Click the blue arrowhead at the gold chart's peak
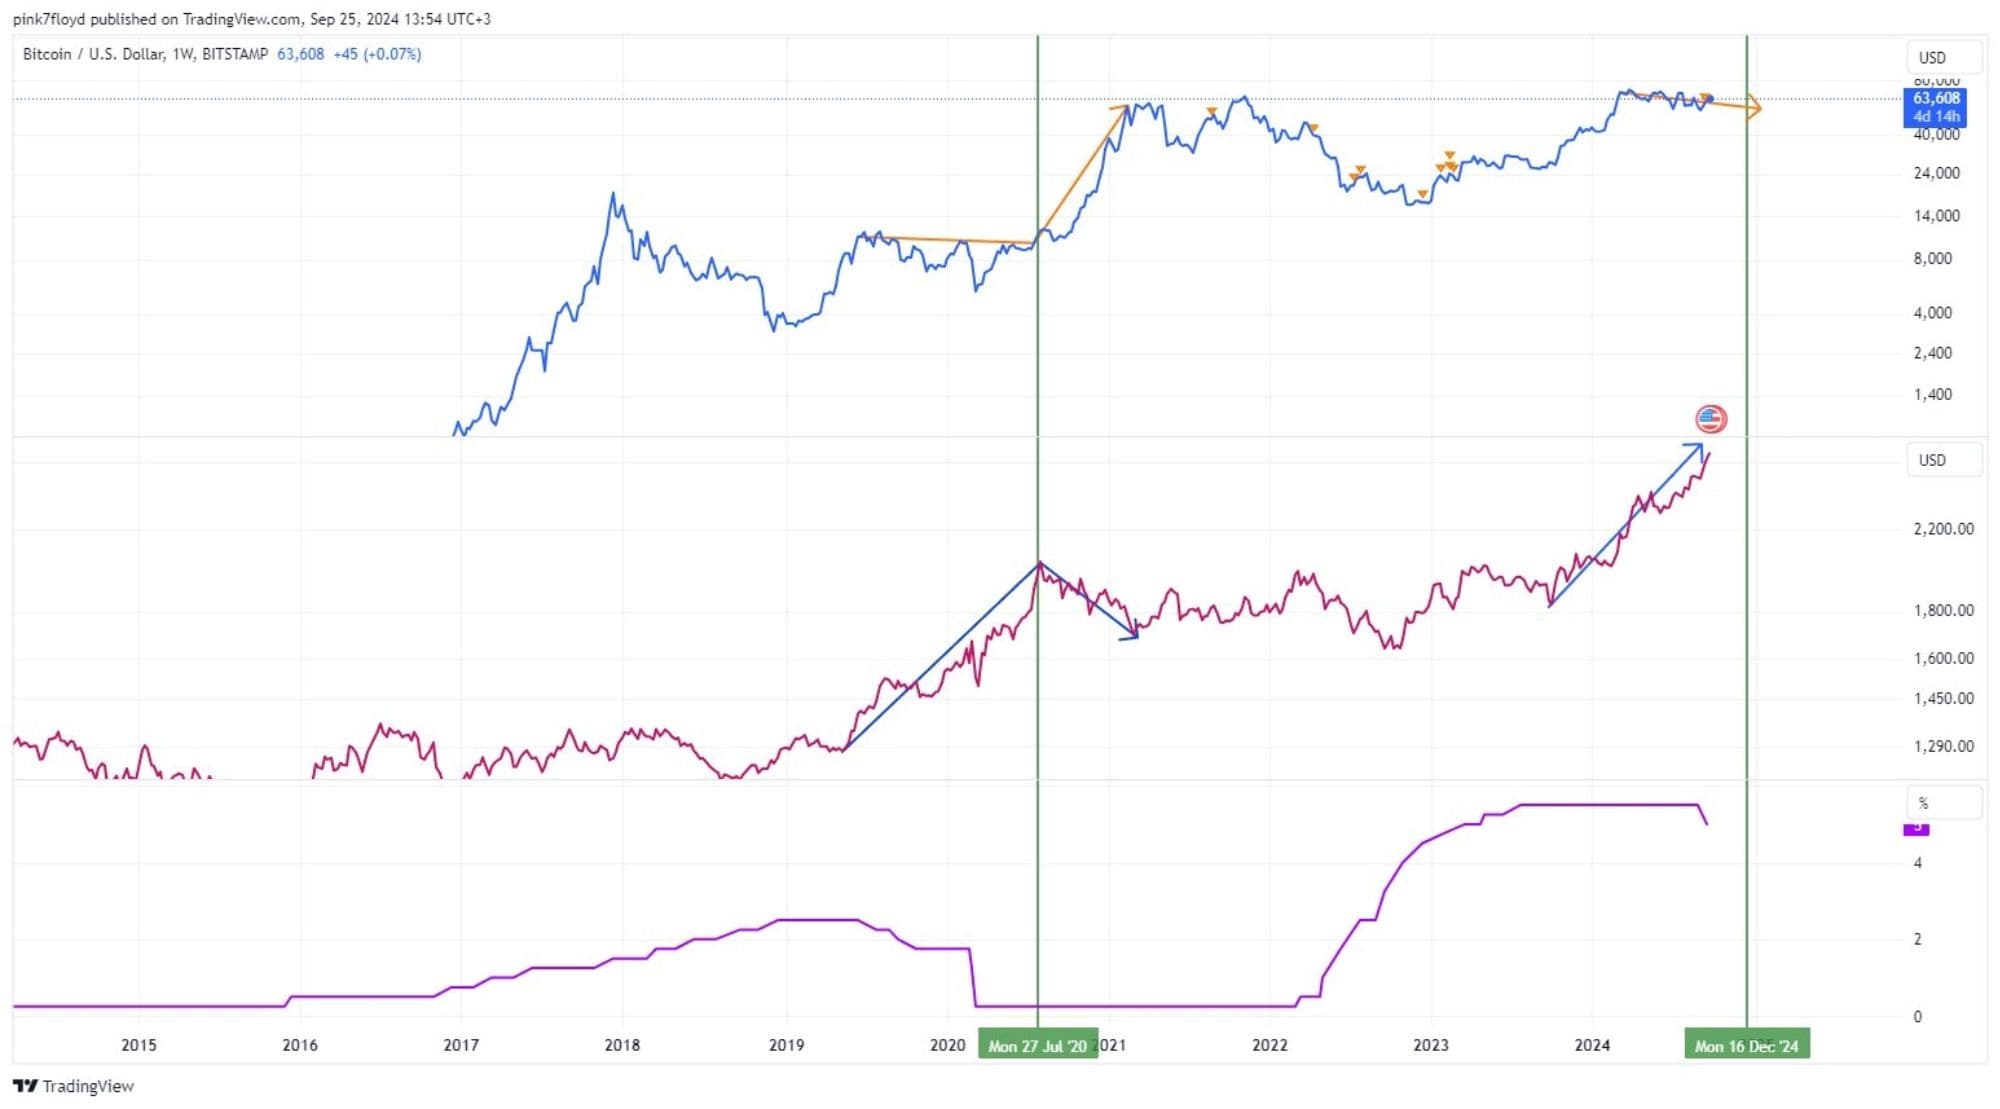2000x1109 pixels. (1696, 449)
